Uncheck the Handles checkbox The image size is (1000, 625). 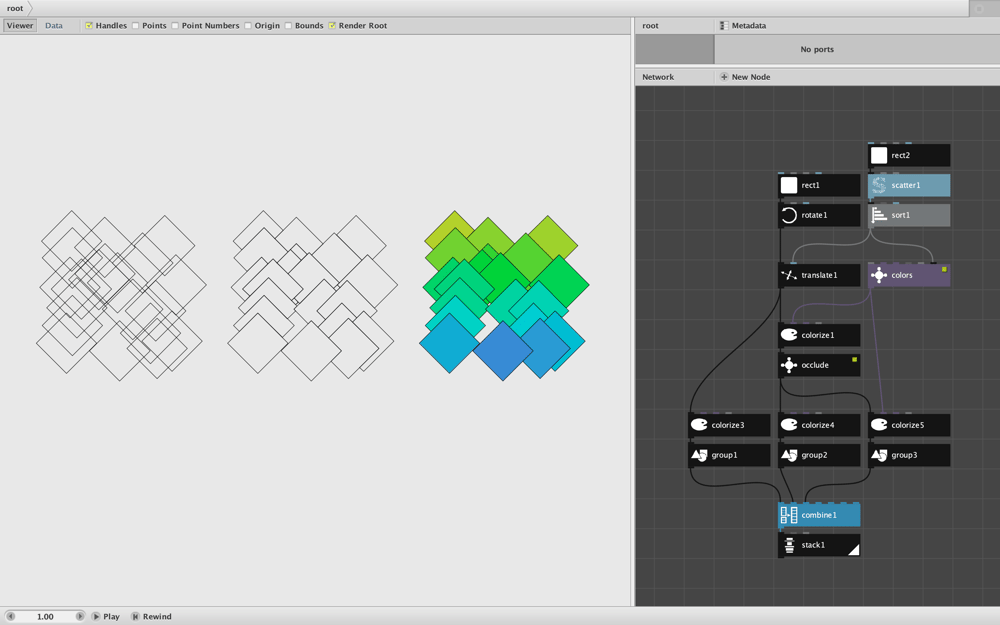[89, 26]
